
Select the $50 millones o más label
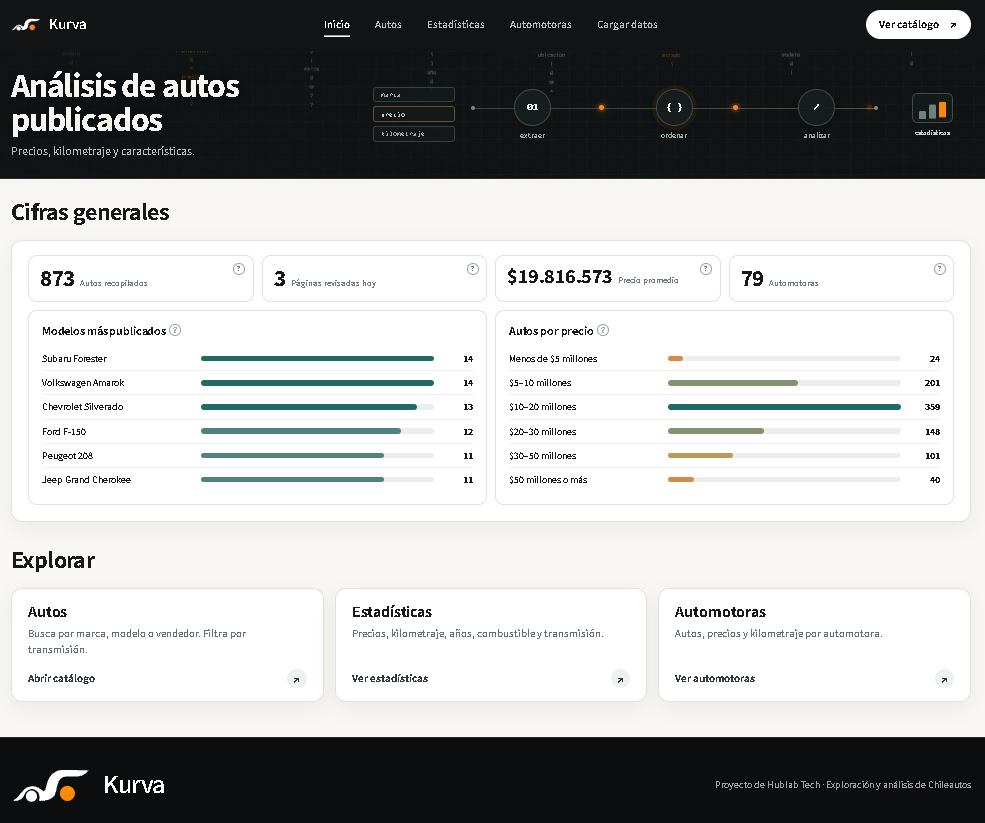pos(548,480)
